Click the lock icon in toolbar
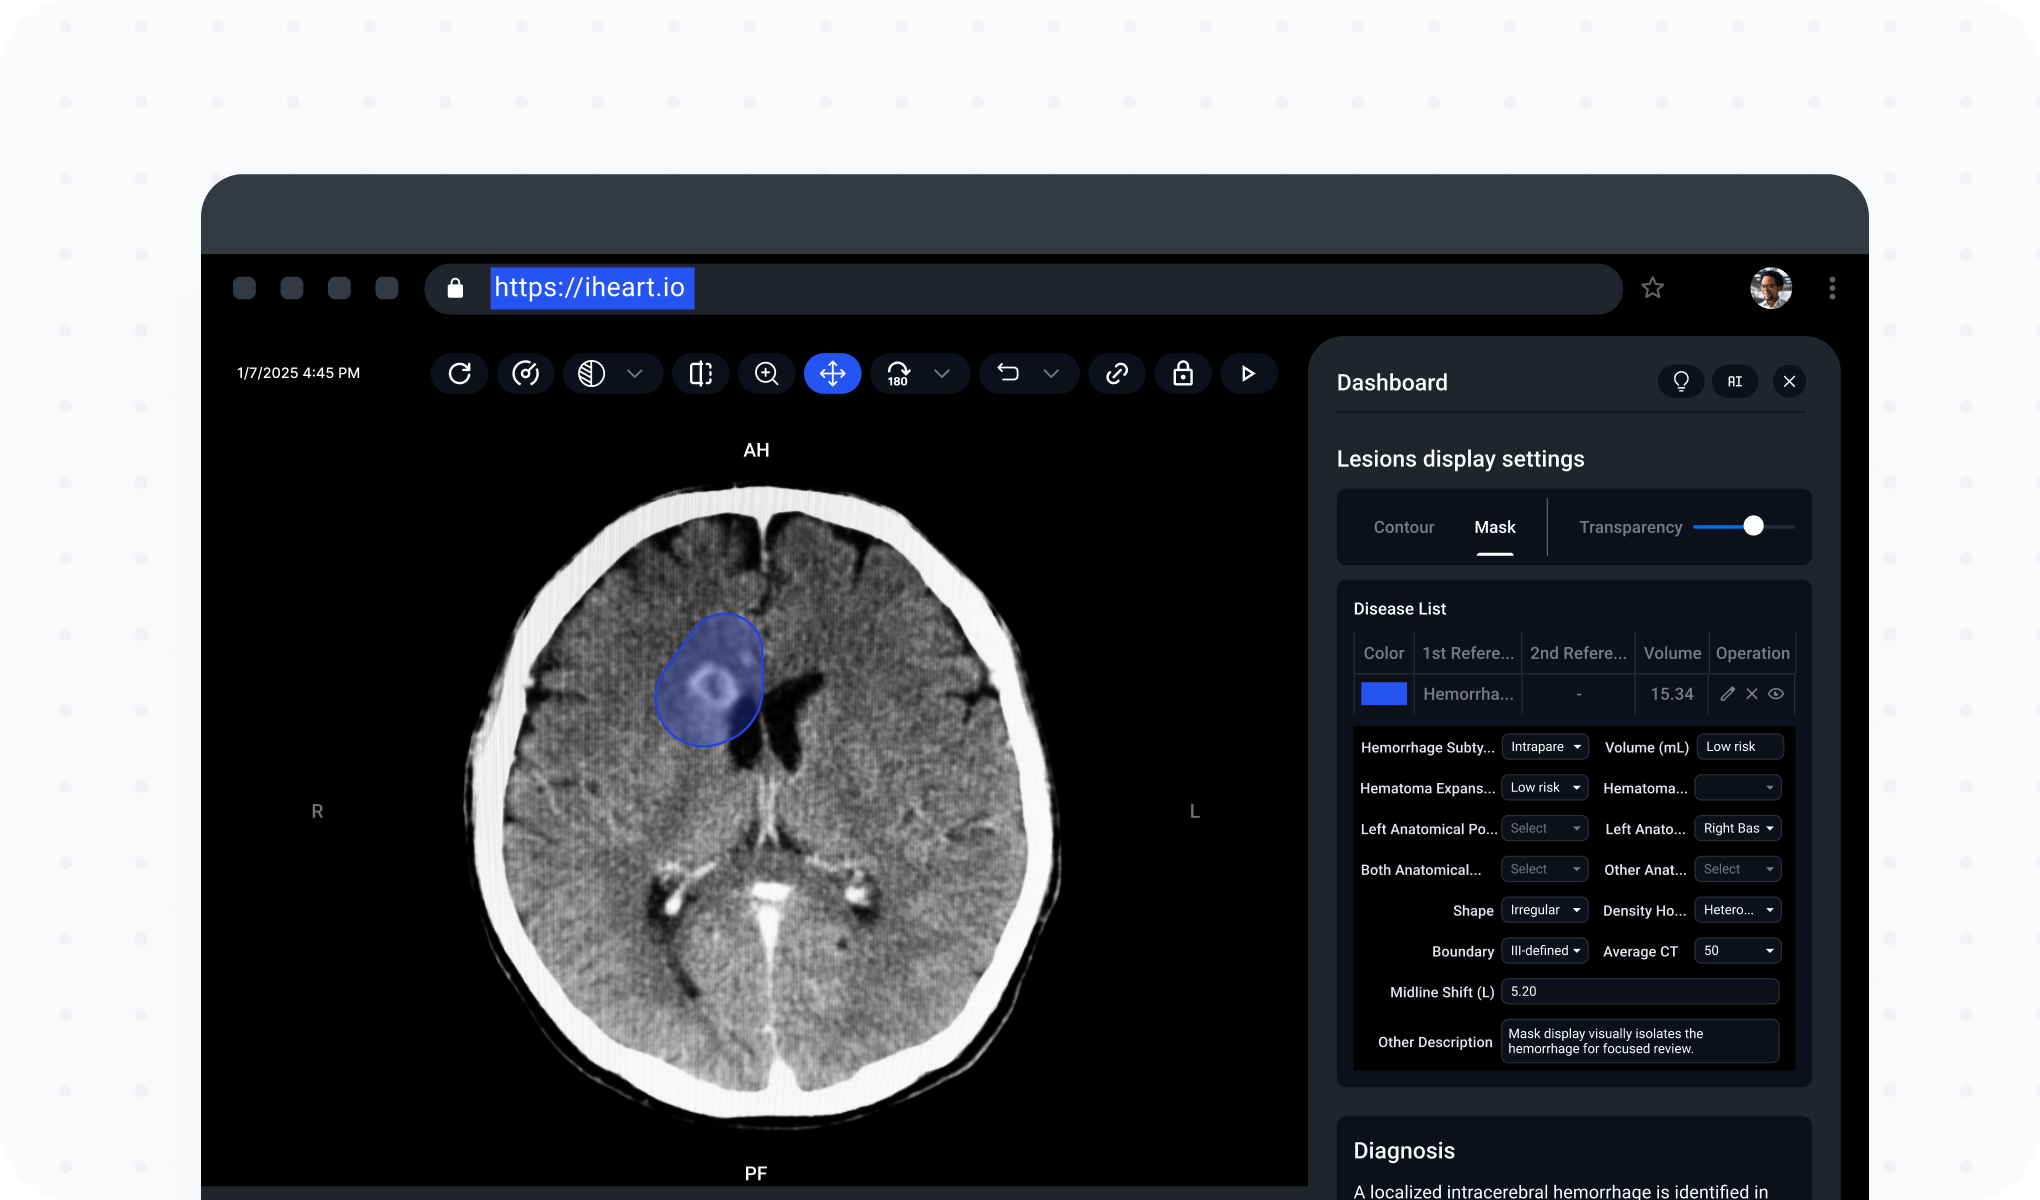The image size is (2040, 1200). [1183, 374]
